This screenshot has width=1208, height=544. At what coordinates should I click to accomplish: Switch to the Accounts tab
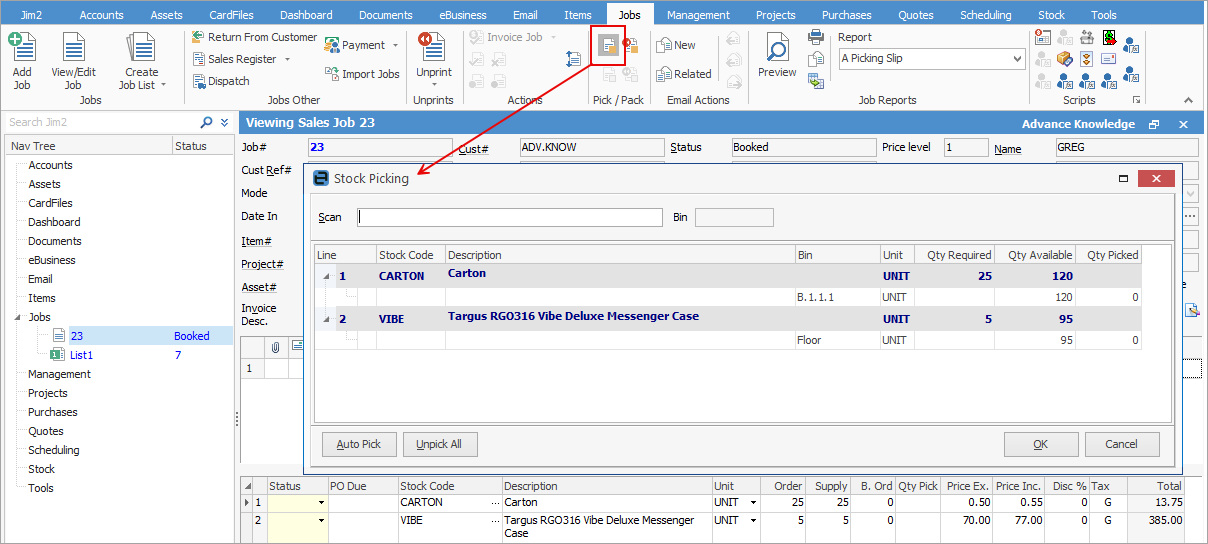102,15
